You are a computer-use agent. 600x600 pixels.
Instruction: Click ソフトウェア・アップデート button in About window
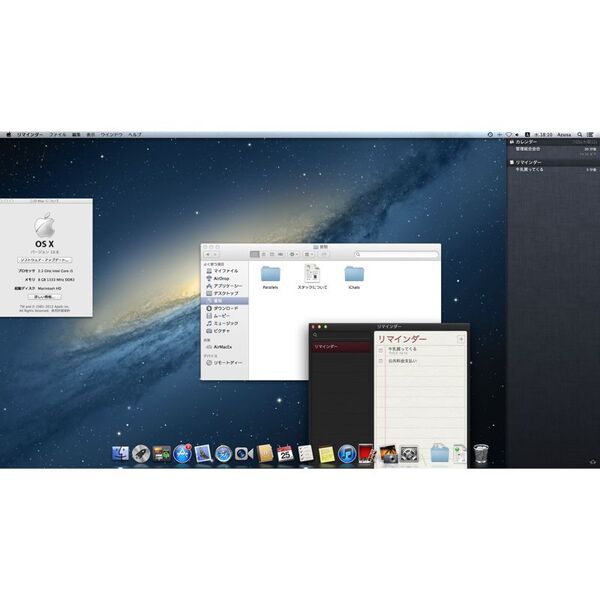point(45,260)
